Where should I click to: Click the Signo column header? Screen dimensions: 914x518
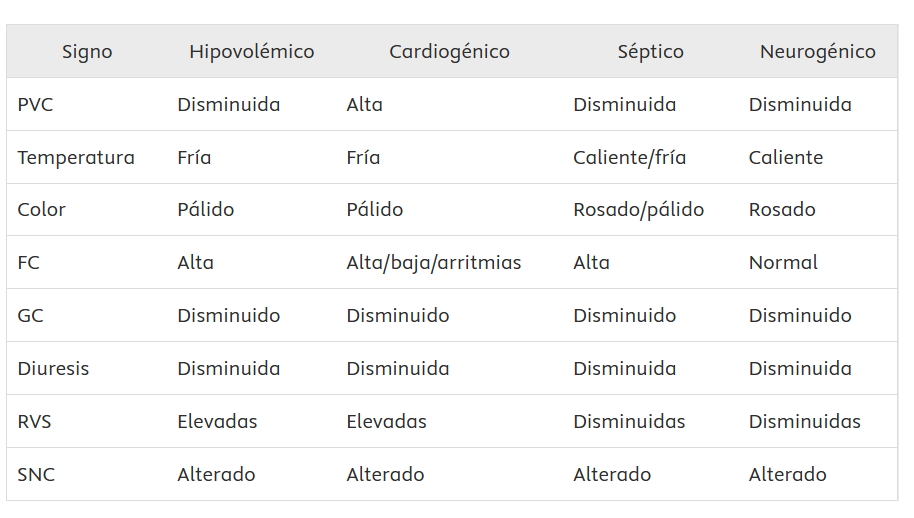coord(87,52)
